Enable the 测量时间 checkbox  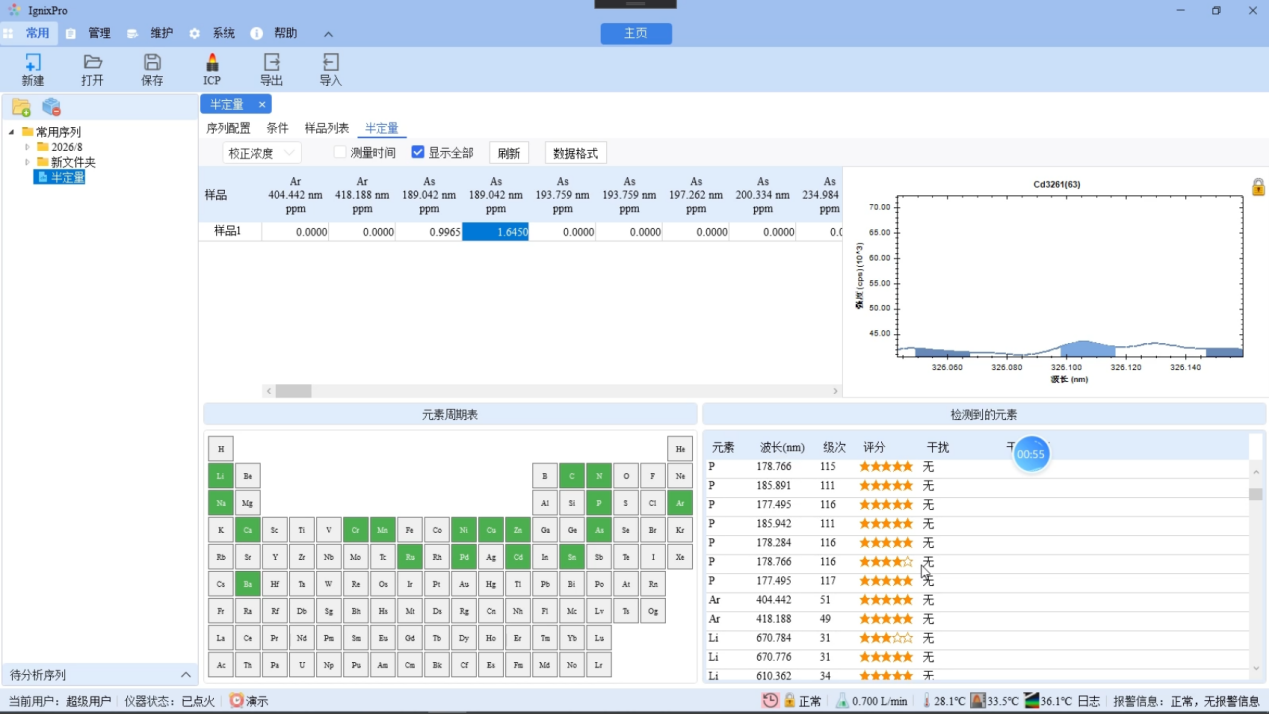coord(340,152)
